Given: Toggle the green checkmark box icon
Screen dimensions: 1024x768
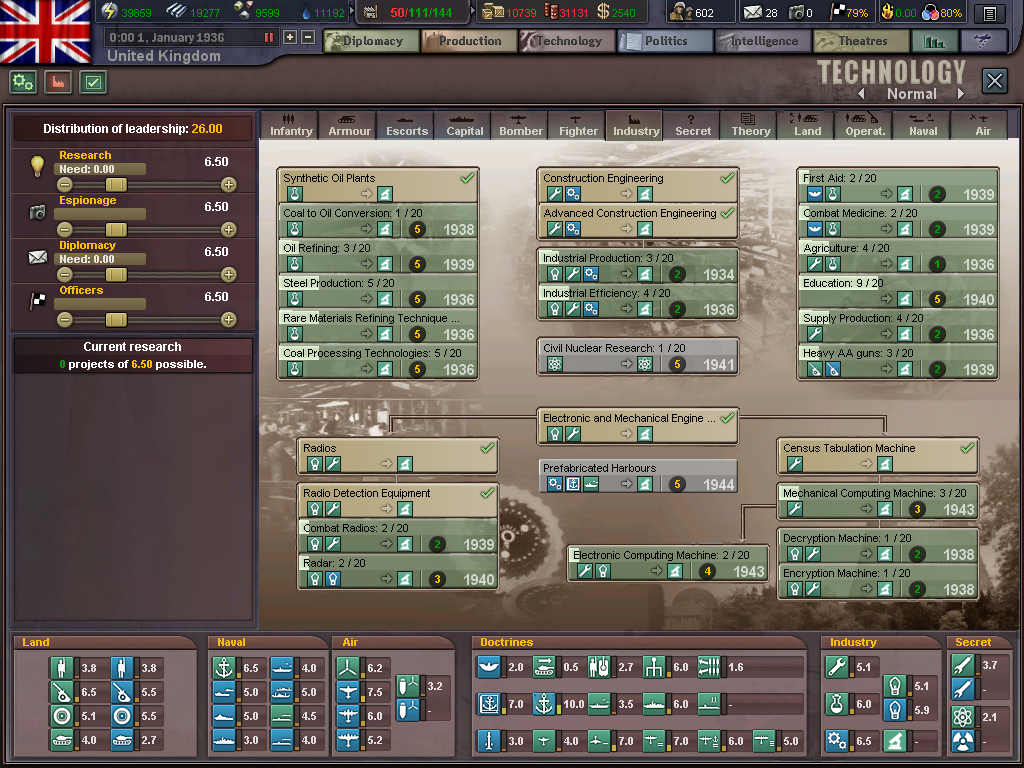Looking at the screenshot, I should (93, 82).
